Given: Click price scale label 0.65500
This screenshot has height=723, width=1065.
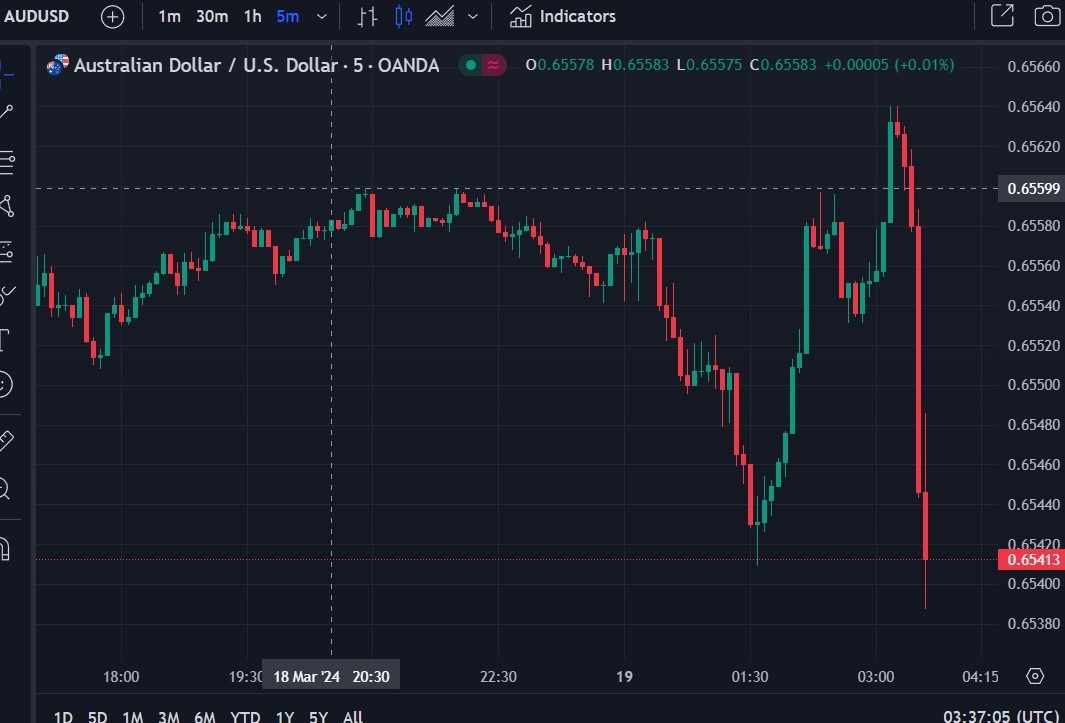Looking at the screenshot, I should pos(1034,385).
